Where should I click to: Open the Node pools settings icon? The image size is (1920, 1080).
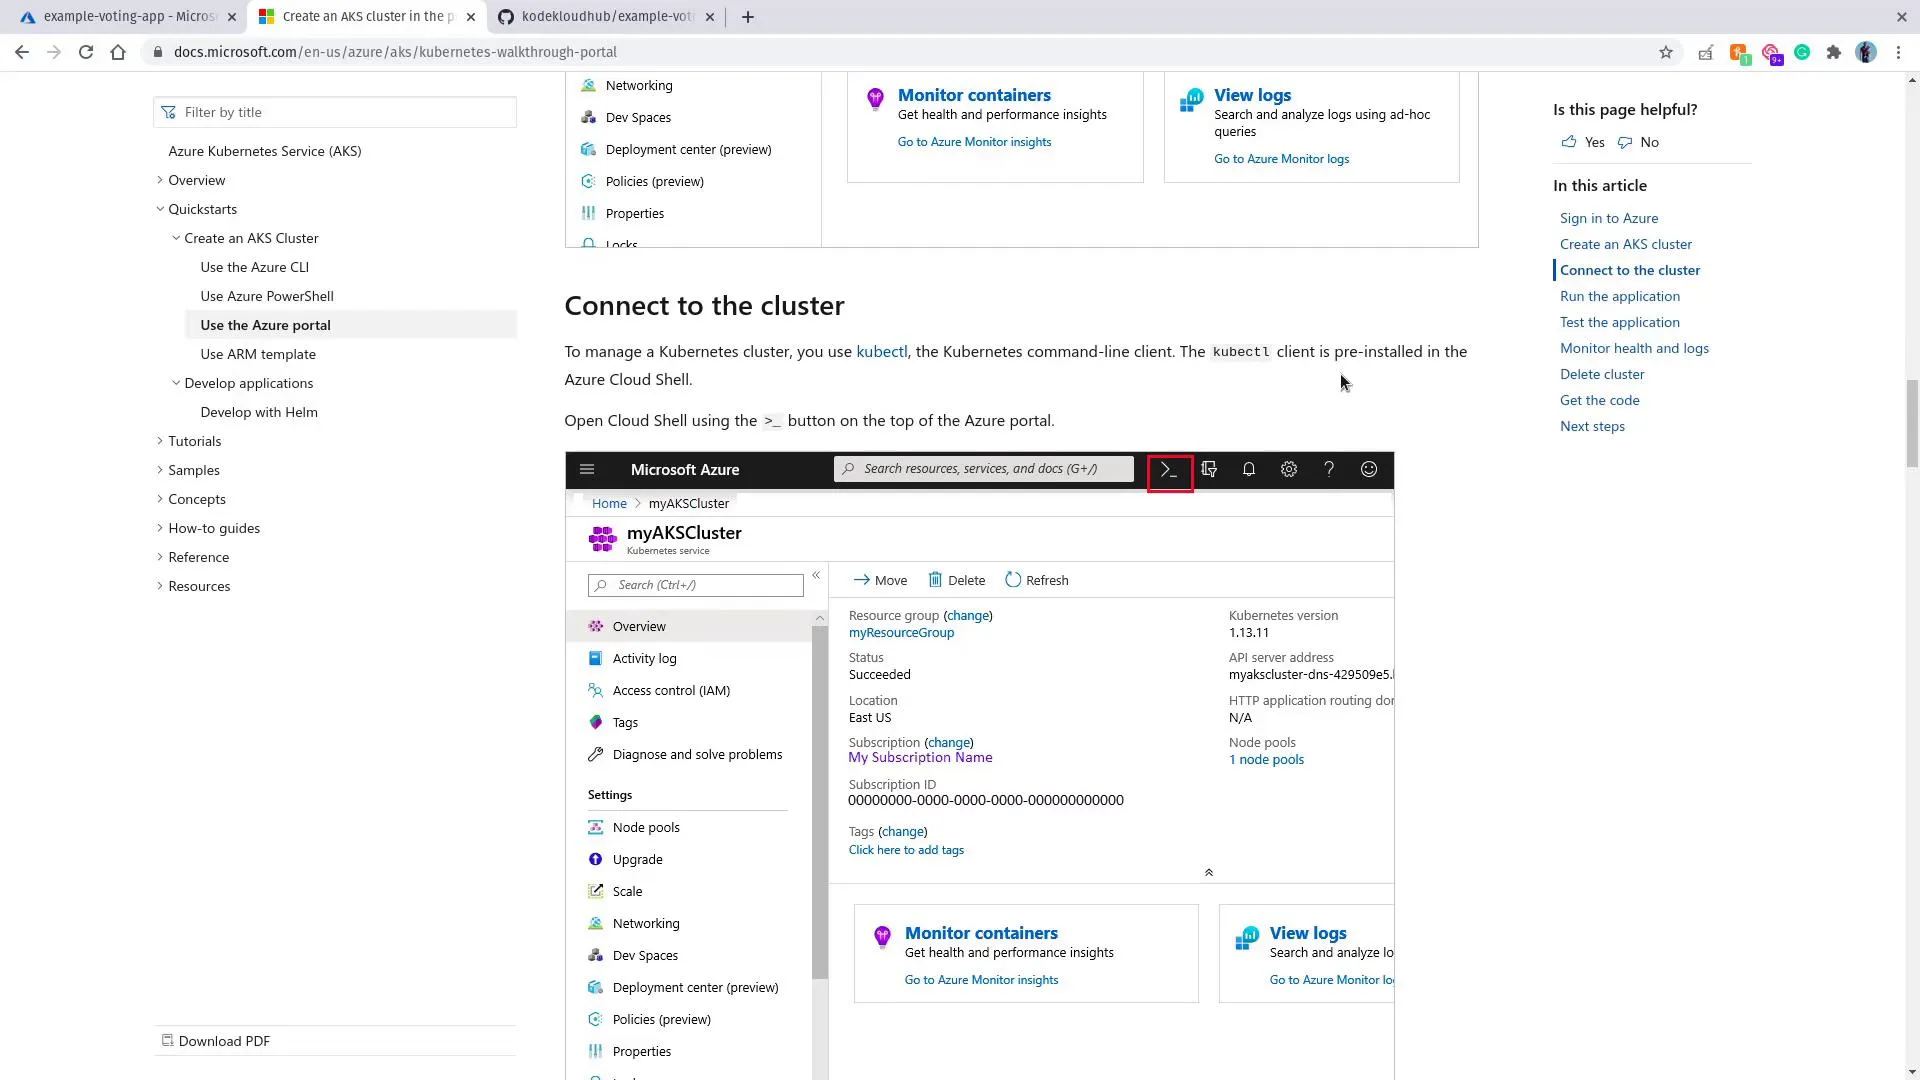point(596,827)
